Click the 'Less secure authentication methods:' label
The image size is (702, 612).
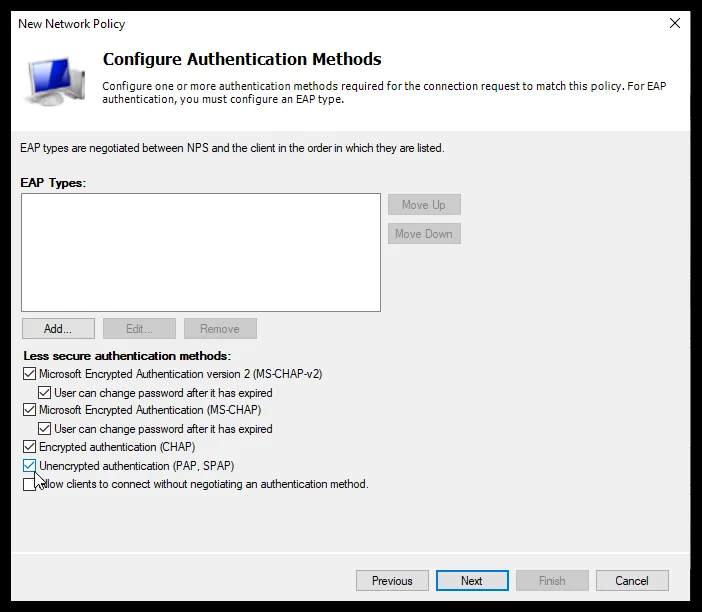127,356
